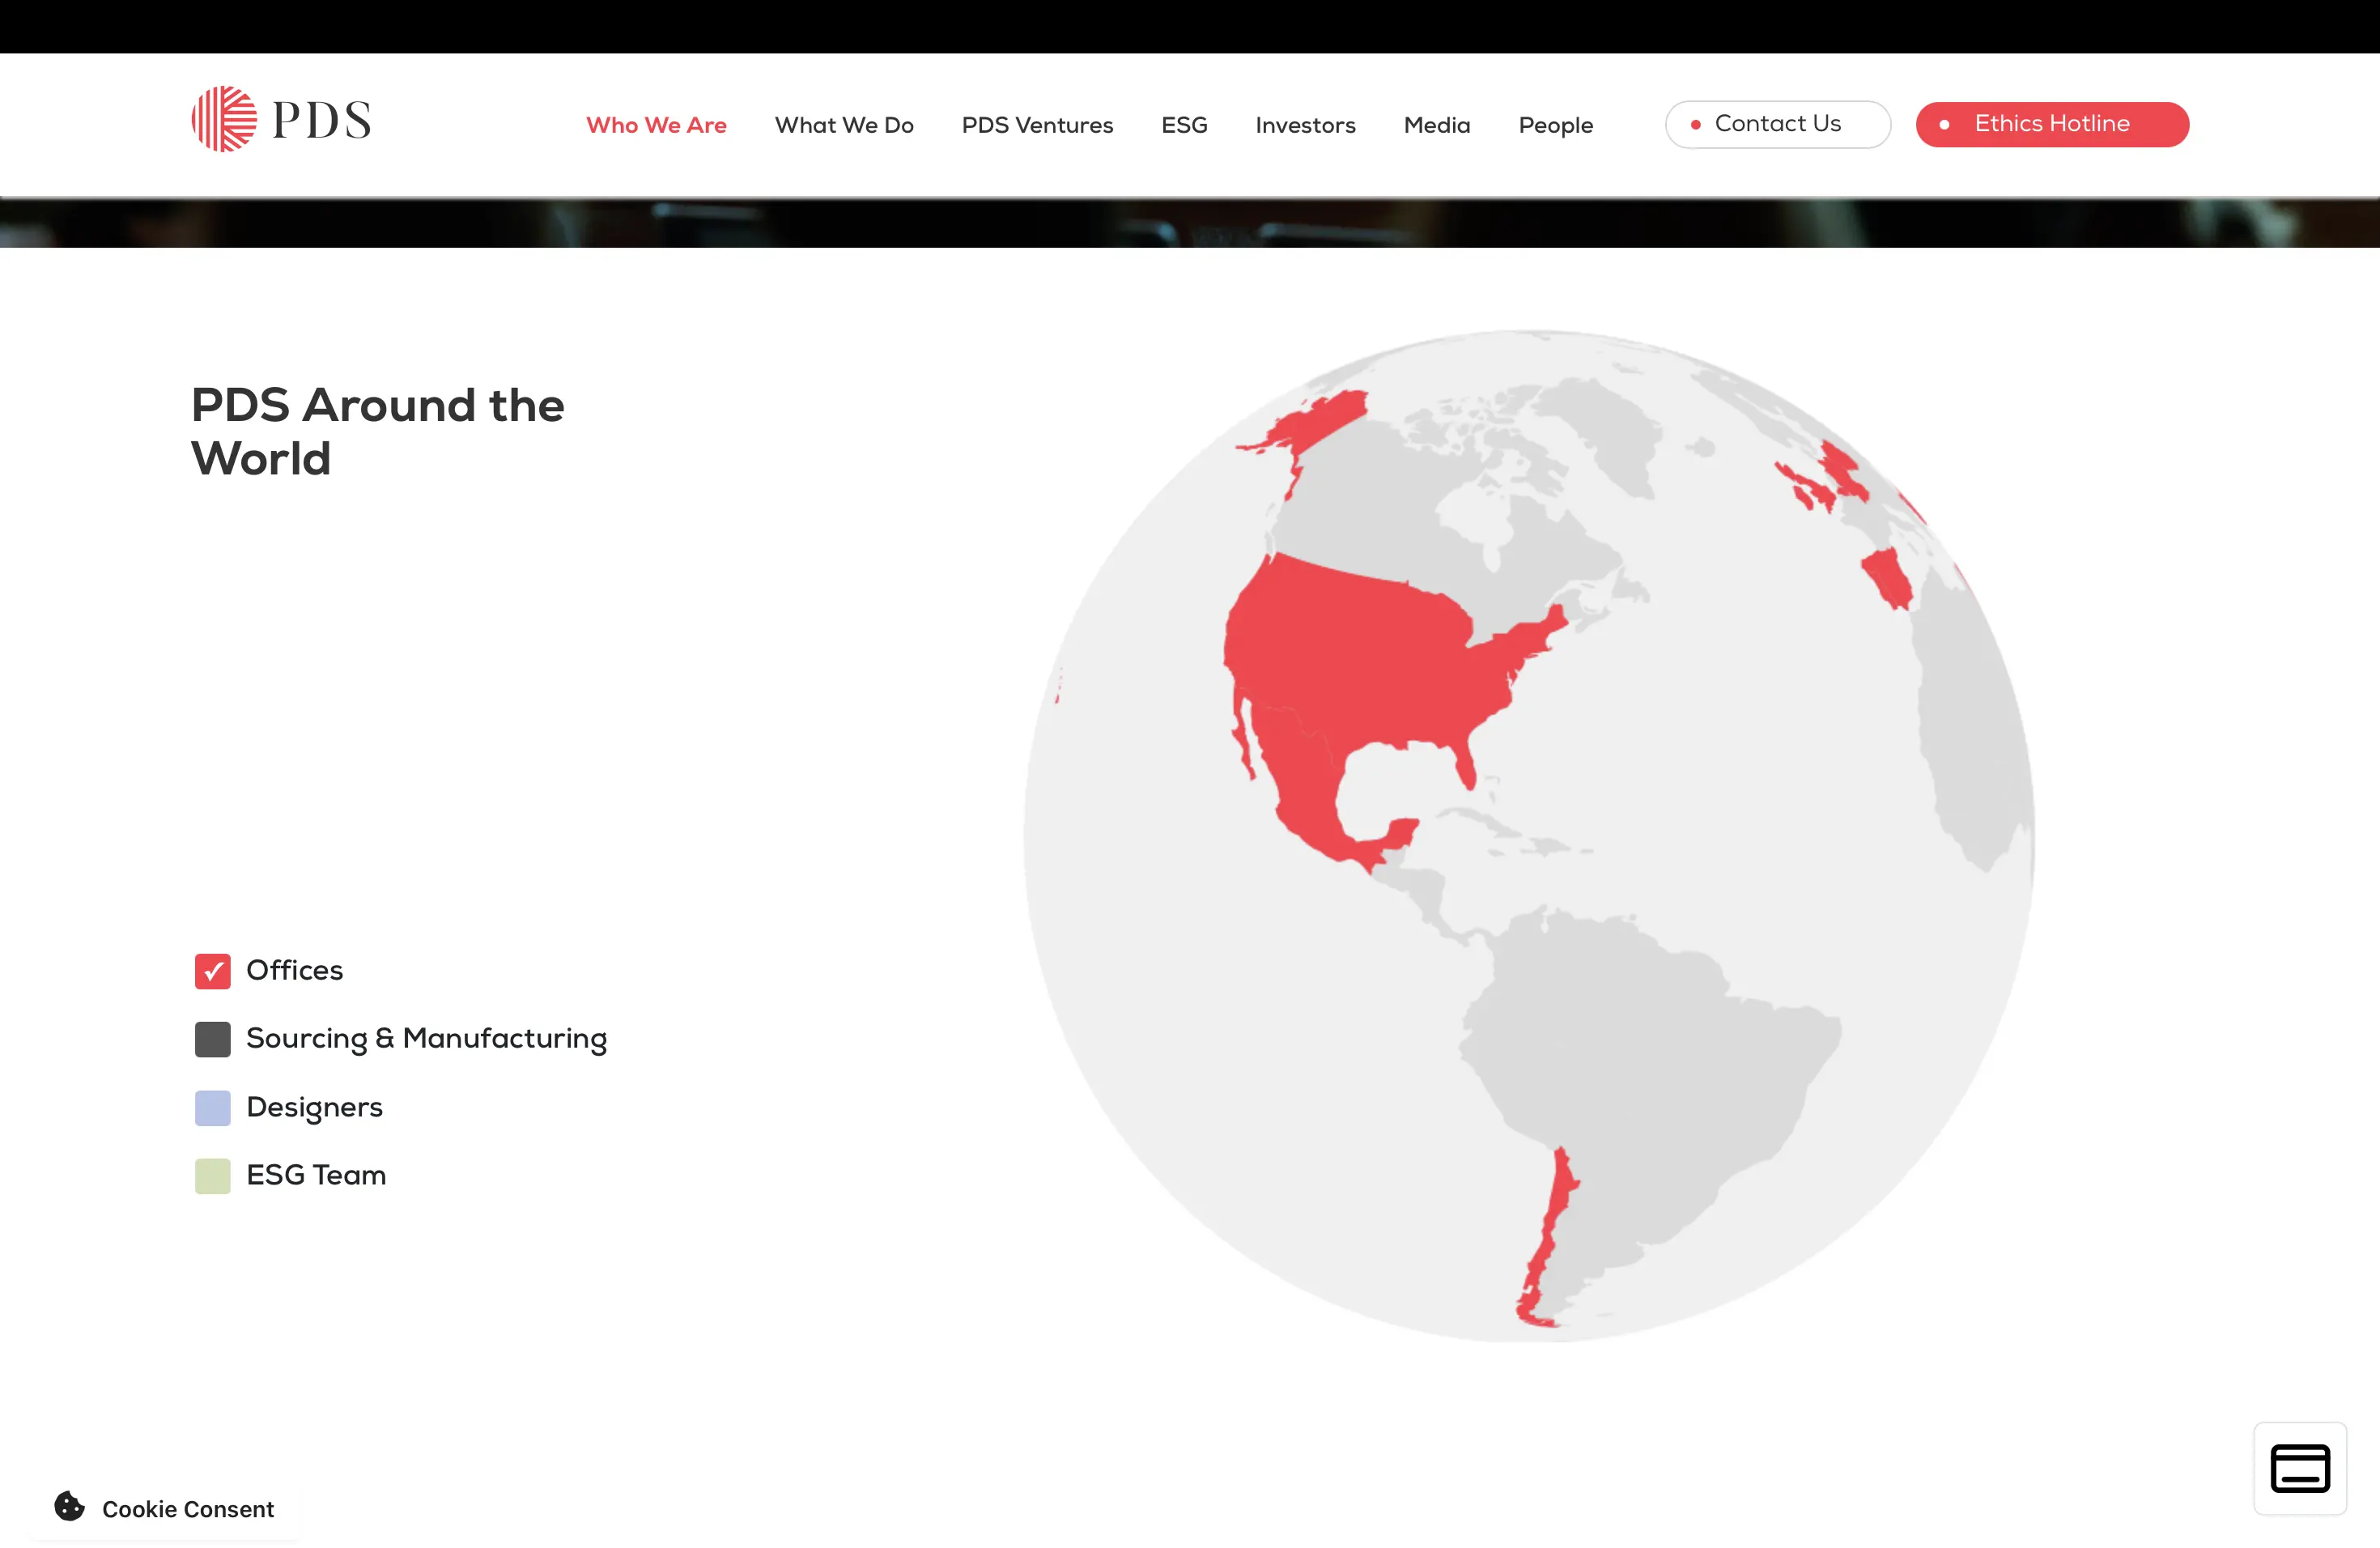Image resolution: width=2380 pixels, height=1548 pixels.
Task: Click the PDS logo
Action: [x=281, y=119]
